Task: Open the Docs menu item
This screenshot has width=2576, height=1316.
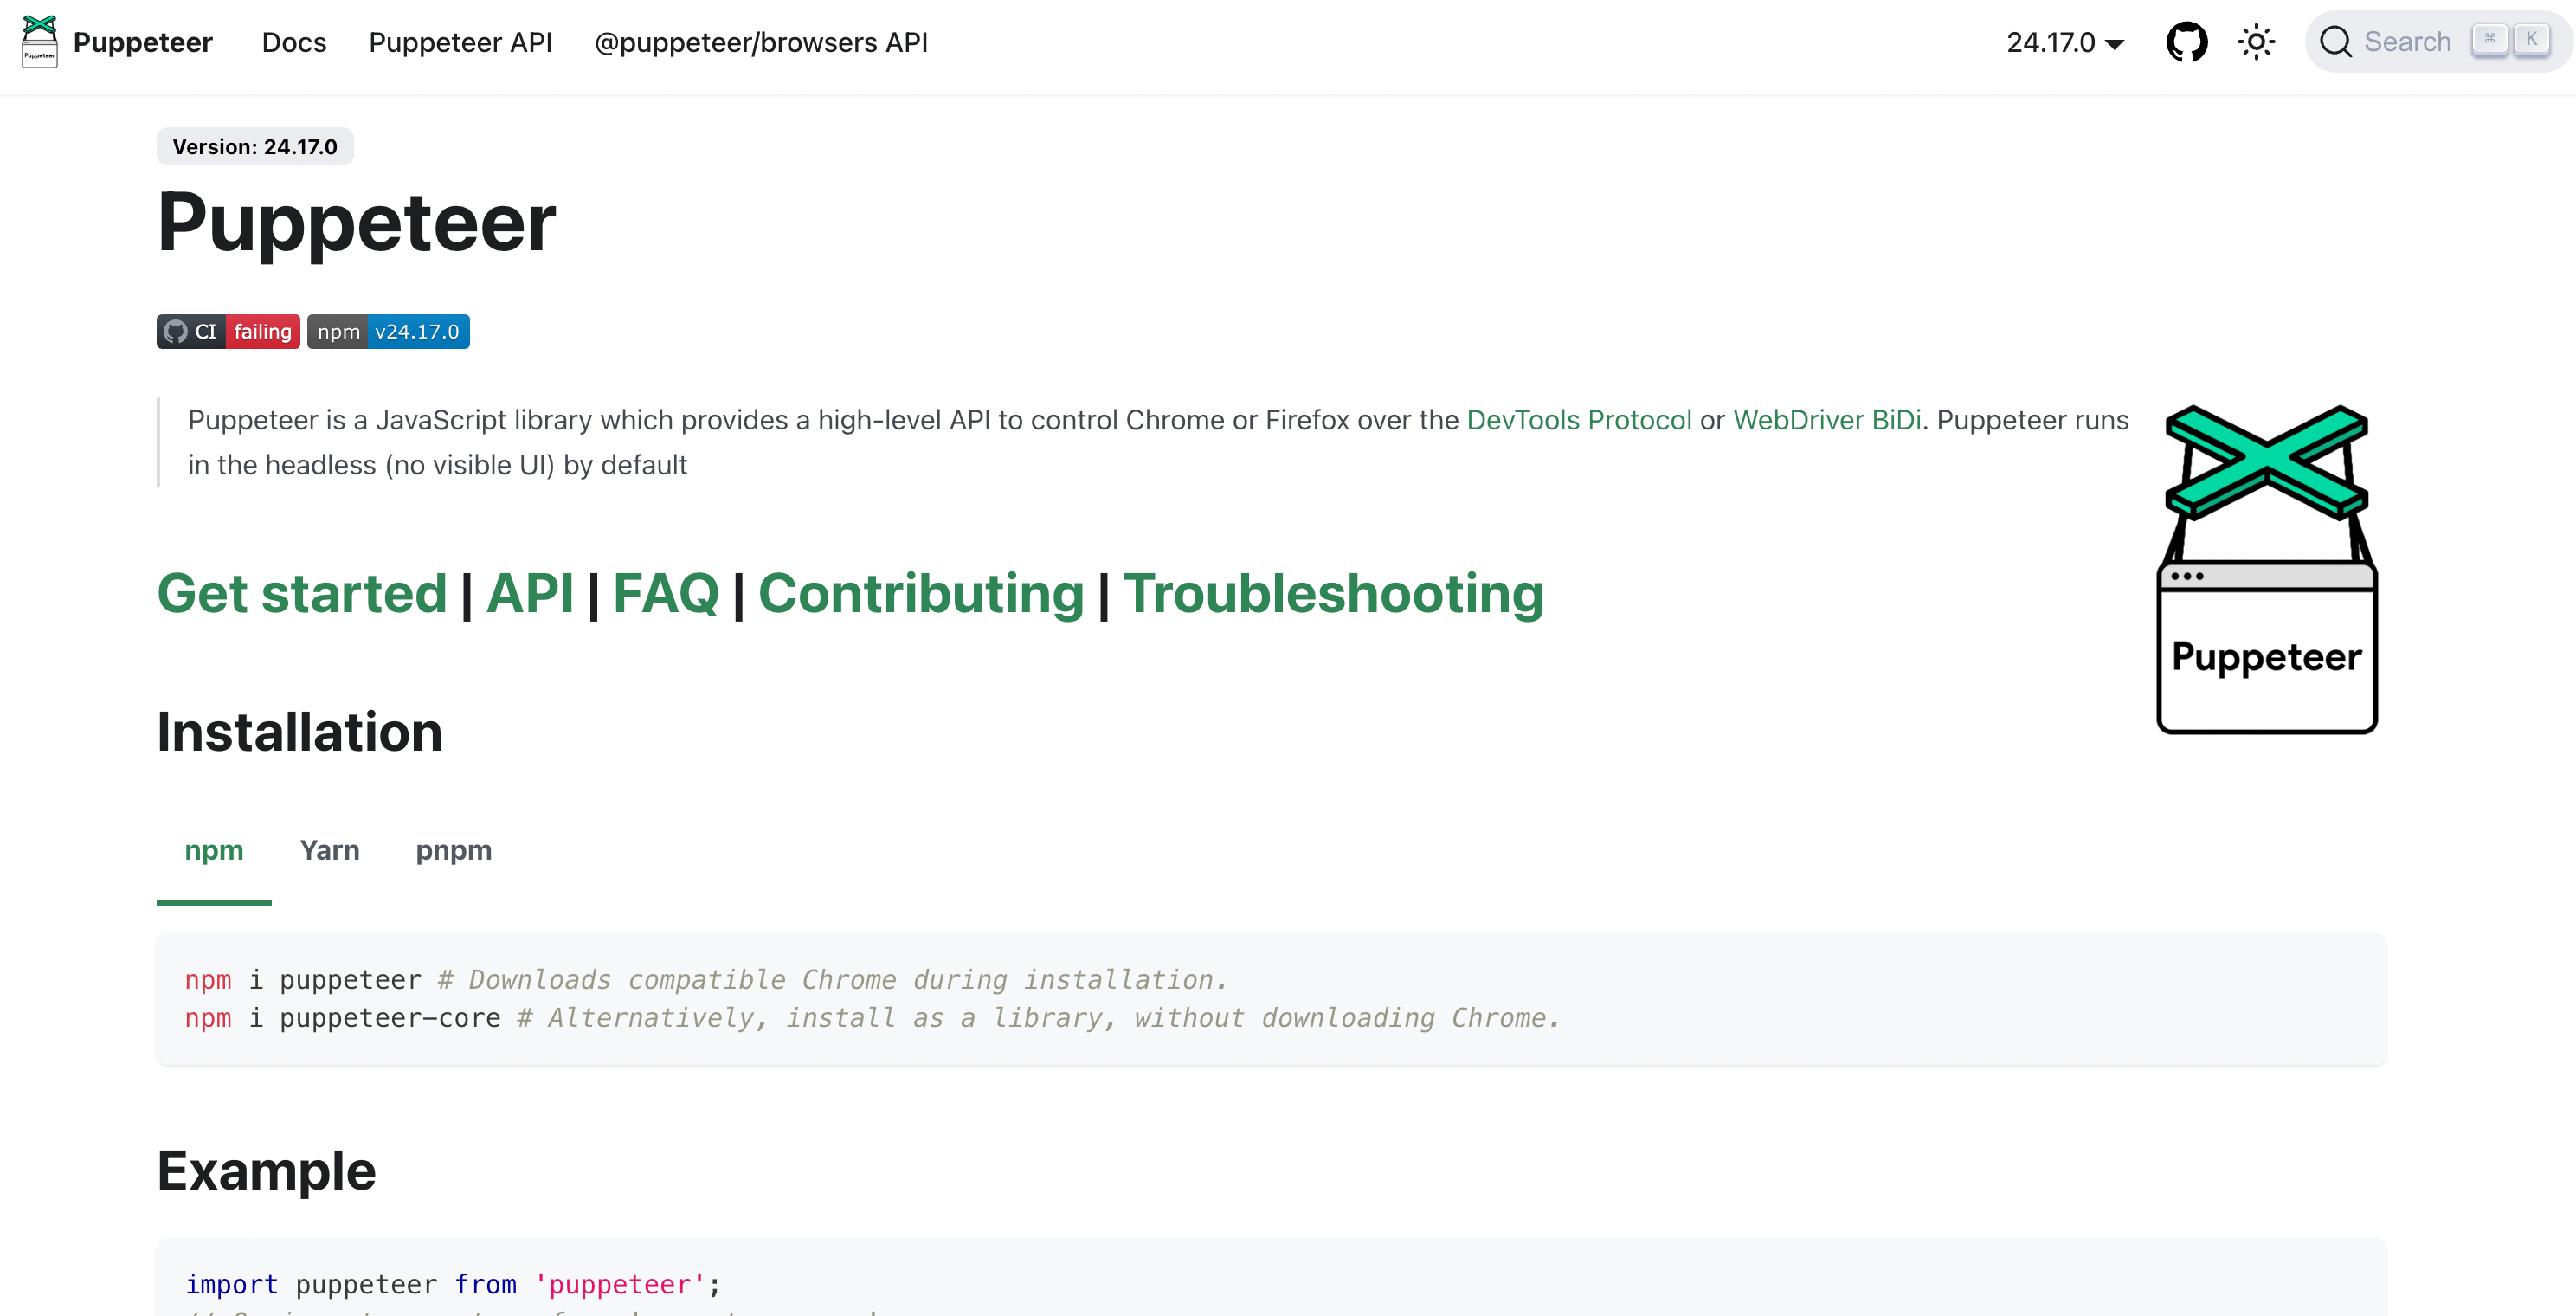Action: point(294,42)
